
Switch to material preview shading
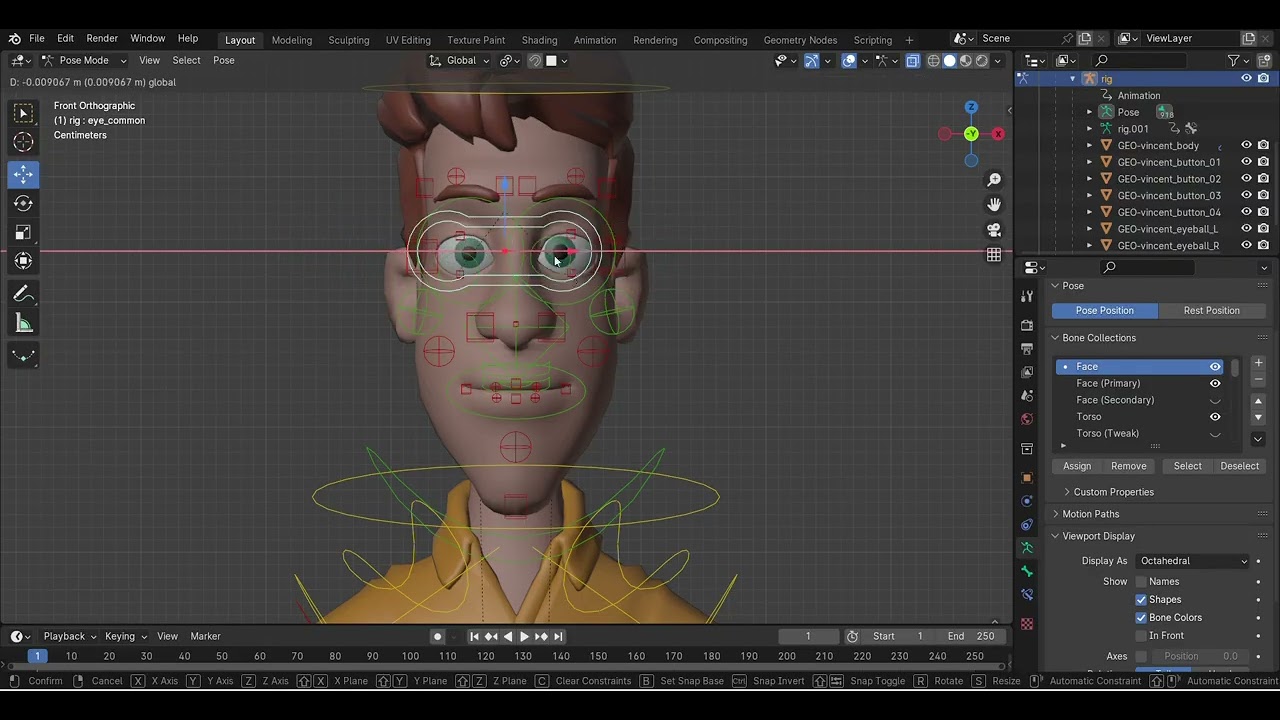(x=966, y=61)
